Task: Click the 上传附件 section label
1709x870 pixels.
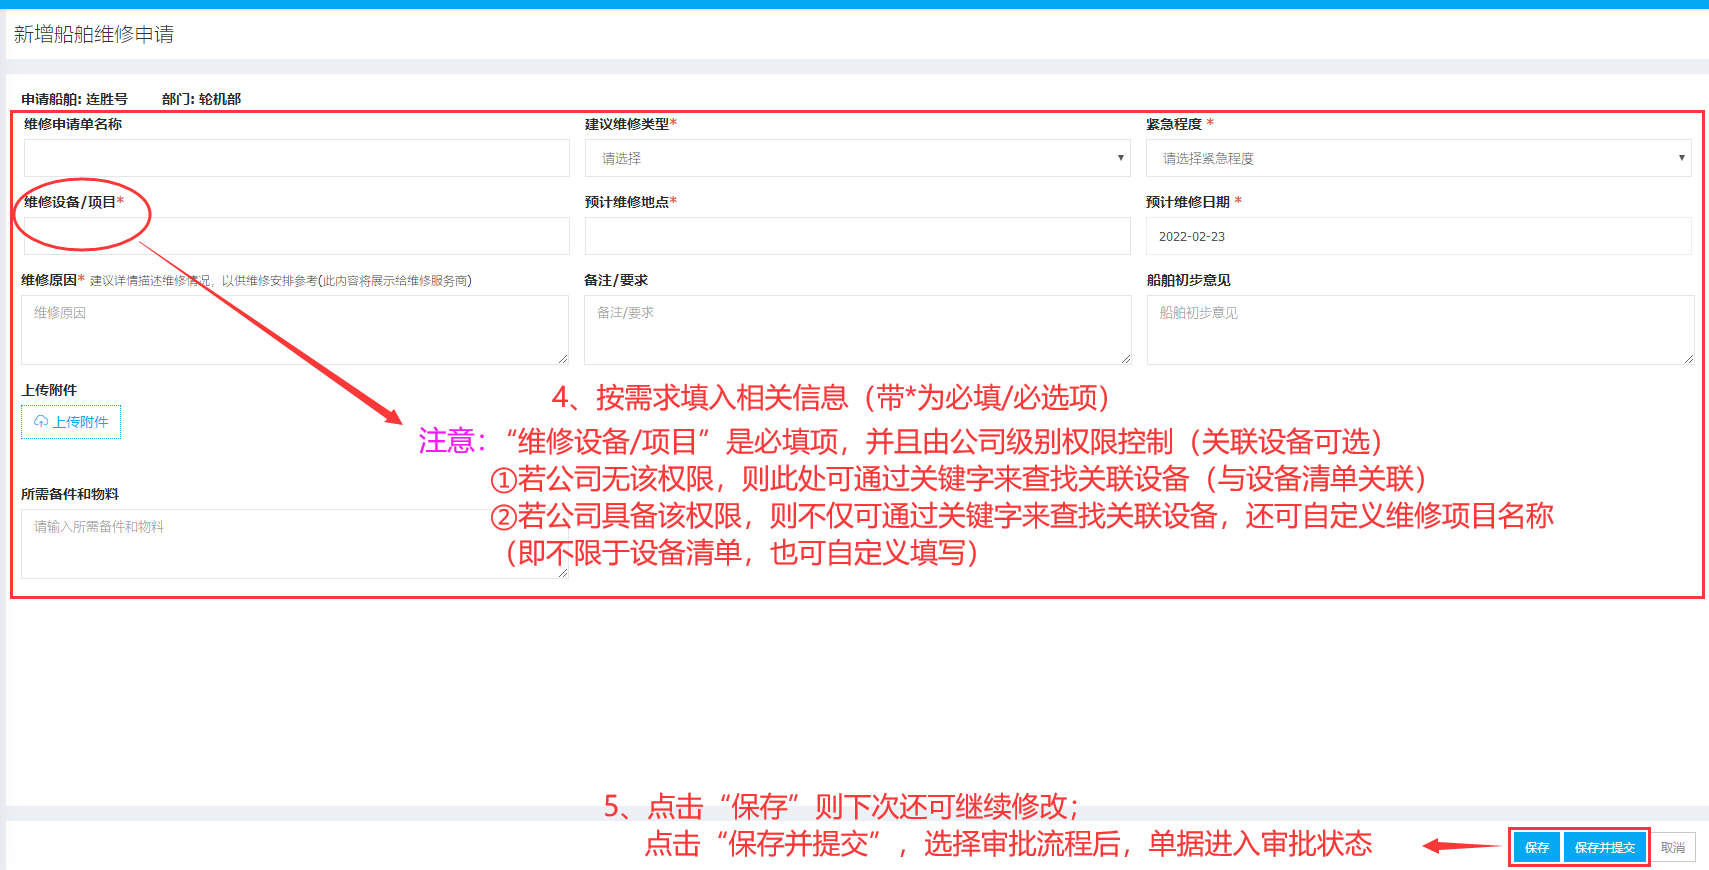Action: click(49, 390)
